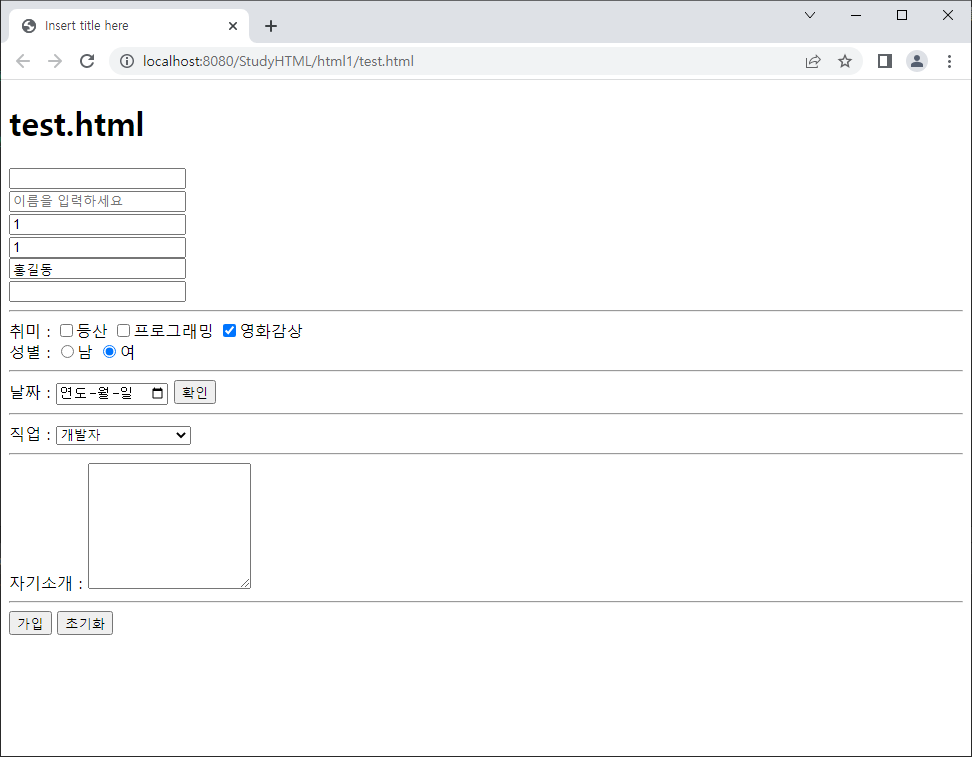This screenshot has width=972, height=757.
Task: Click the input field containing 홍길동
Action: 97,269
